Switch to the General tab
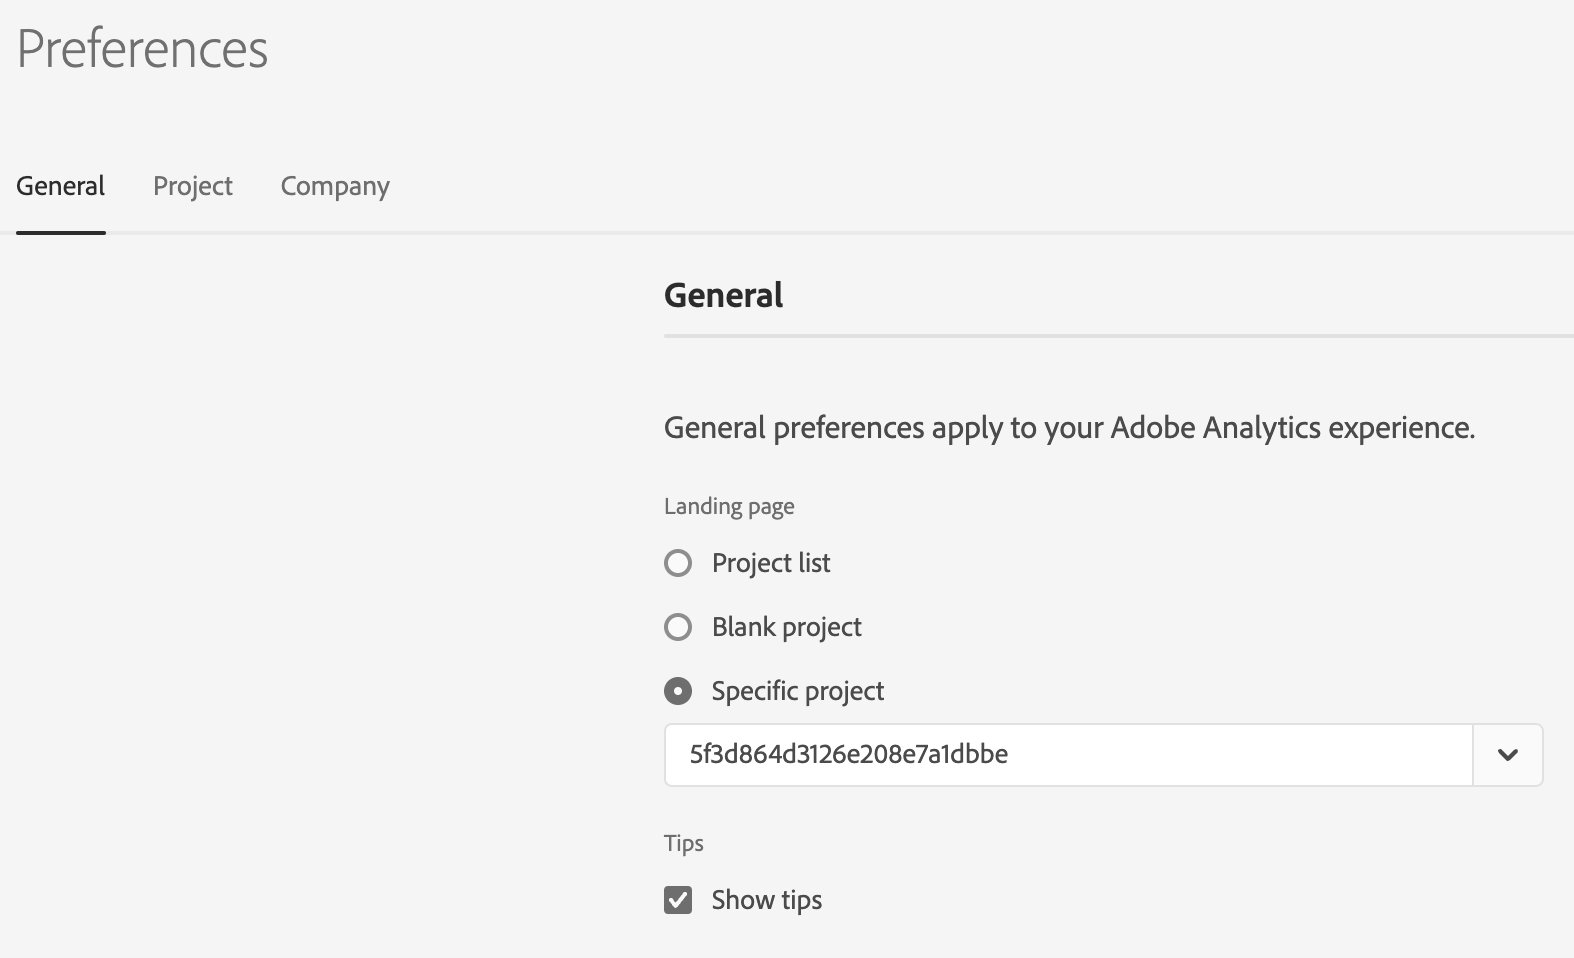 pos(61,186)
